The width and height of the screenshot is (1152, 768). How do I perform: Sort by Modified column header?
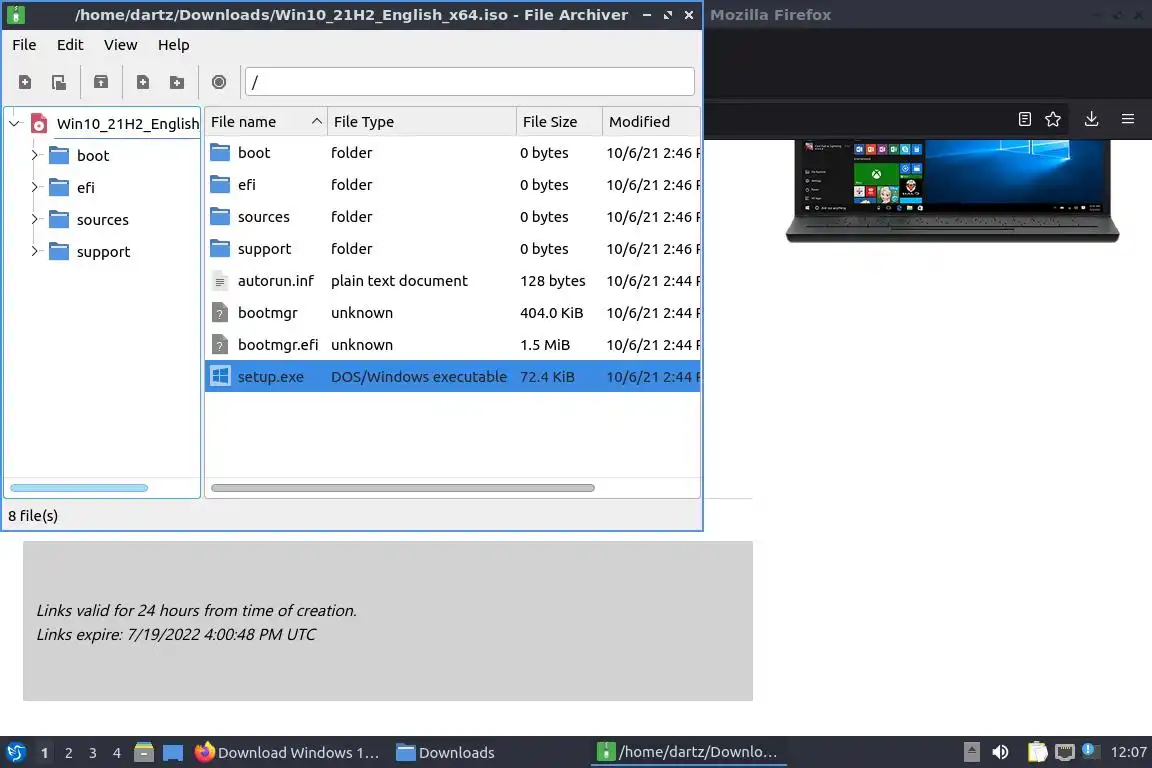(x=651, y=121)
